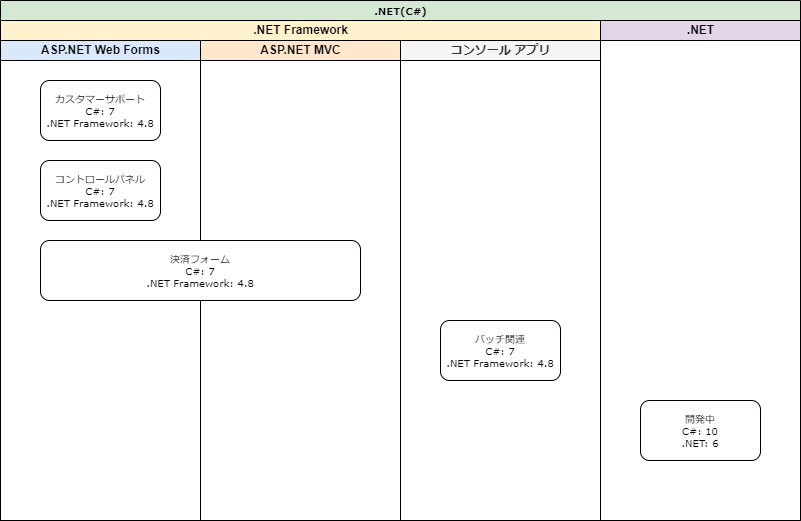
Task: Select the ASP.NET MVC header
Action: click(x=300, y=50)
